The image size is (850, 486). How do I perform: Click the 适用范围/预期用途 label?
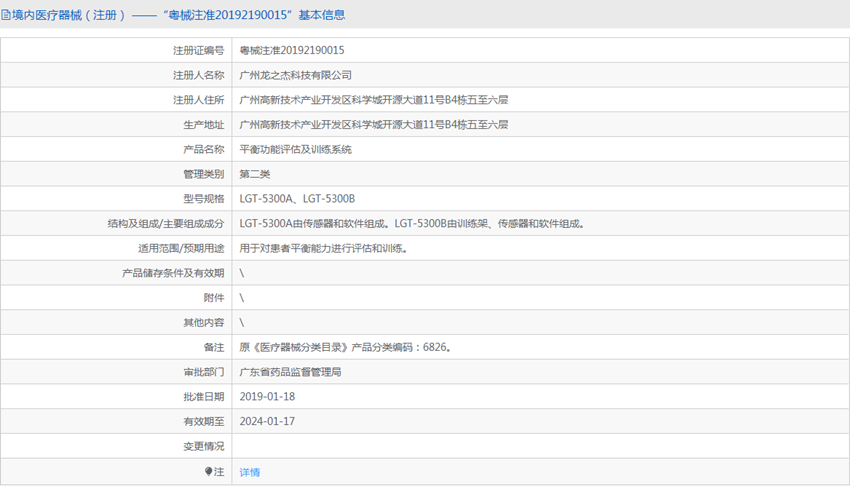181,249
